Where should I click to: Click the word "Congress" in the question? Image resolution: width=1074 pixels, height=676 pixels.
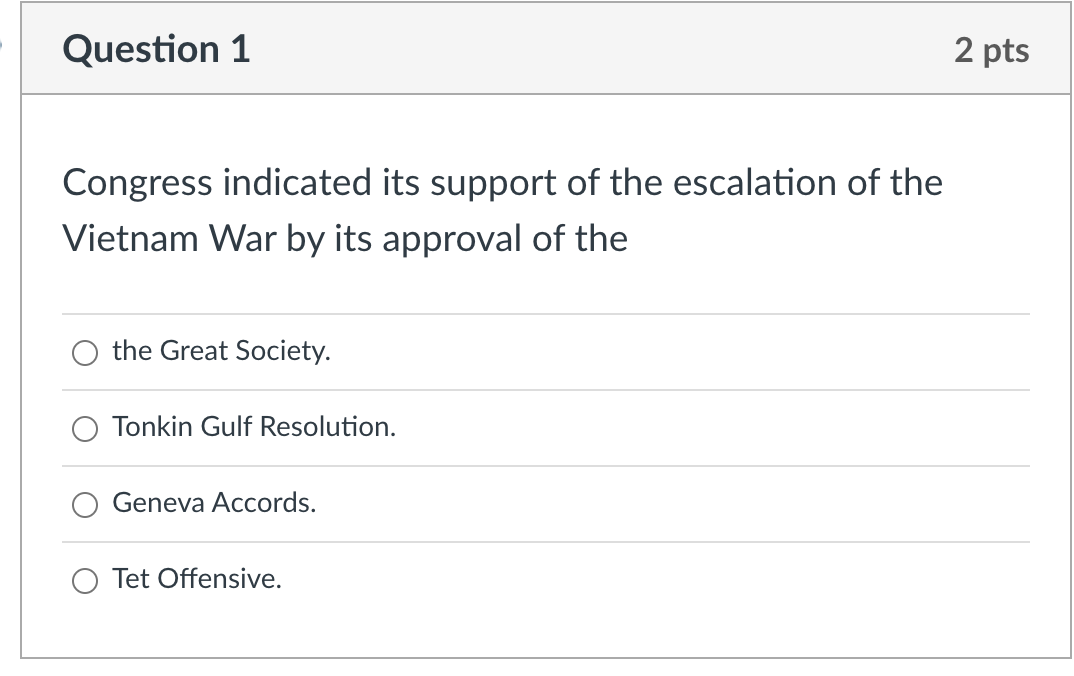pyautogui.click(x=138, y=184)
